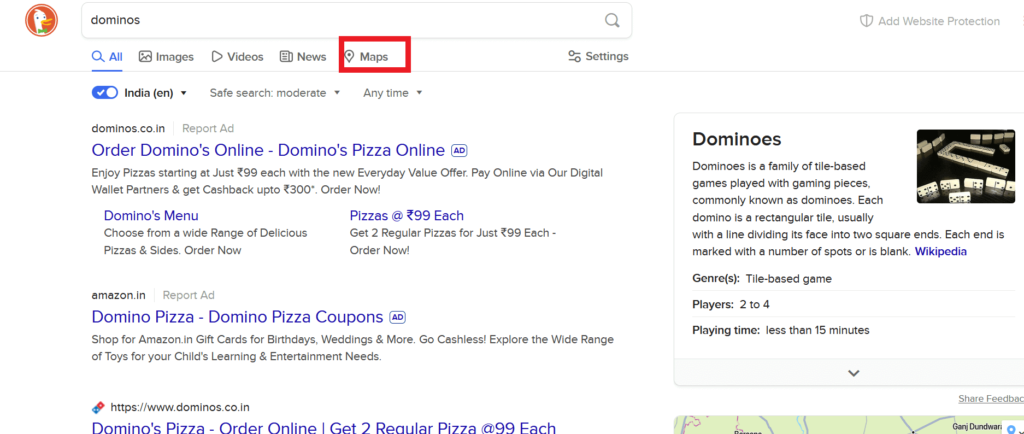Click the Add Website Protection text
This screenshot has height=434, width=1024.
tap(939, 21)
